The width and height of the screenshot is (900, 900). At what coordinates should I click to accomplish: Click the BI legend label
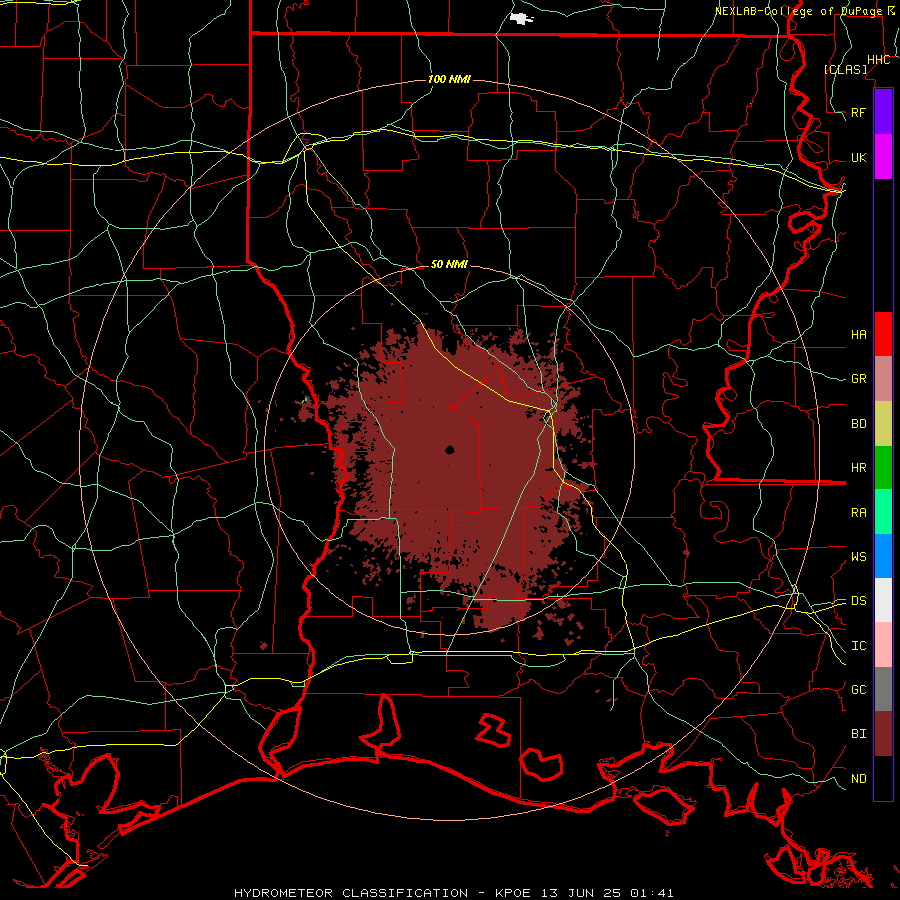click(859, 734)
